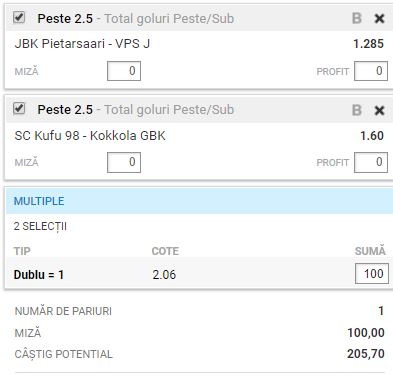Image resolution: width=393 pixels, height=375 pixels.
Task: Collapse the MULTIPLE section header
Action: pos(199,201)
